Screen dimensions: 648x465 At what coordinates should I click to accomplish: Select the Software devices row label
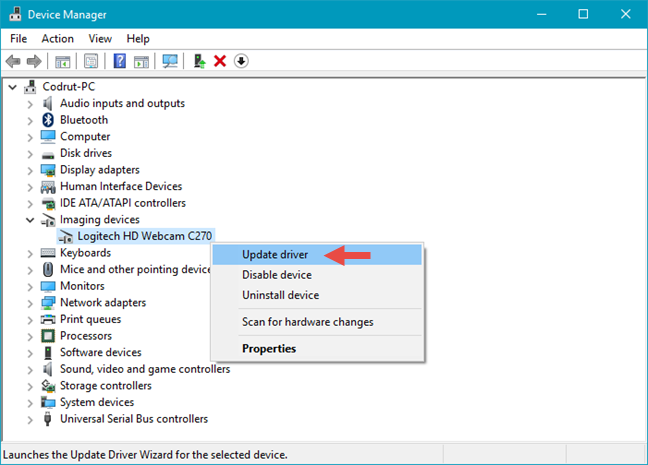click(x=101, y=352)
